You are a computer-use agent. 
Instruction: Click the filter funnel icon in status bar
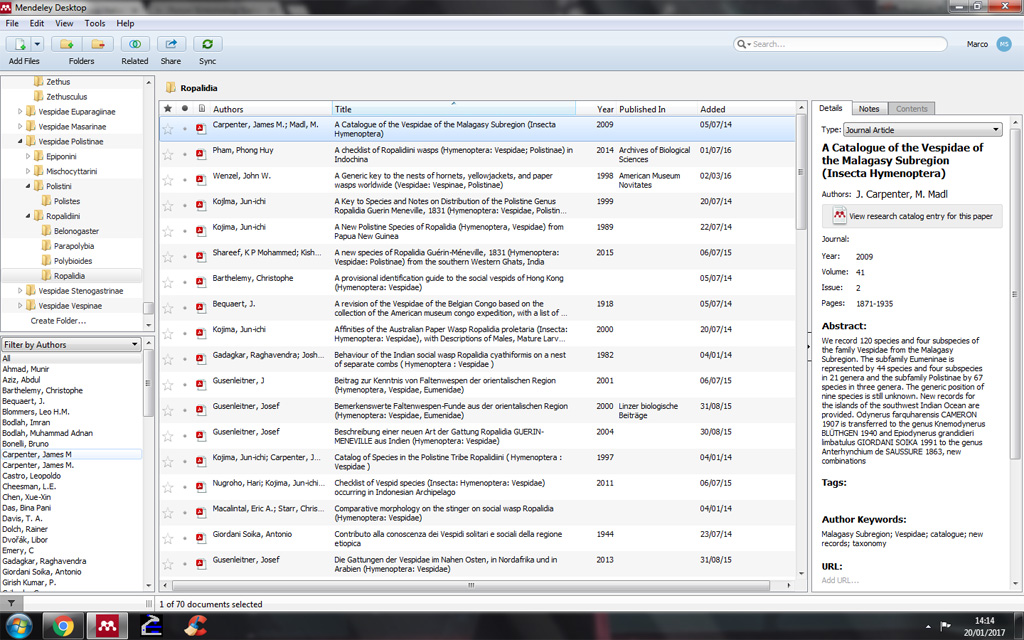(x=11, y=604)
